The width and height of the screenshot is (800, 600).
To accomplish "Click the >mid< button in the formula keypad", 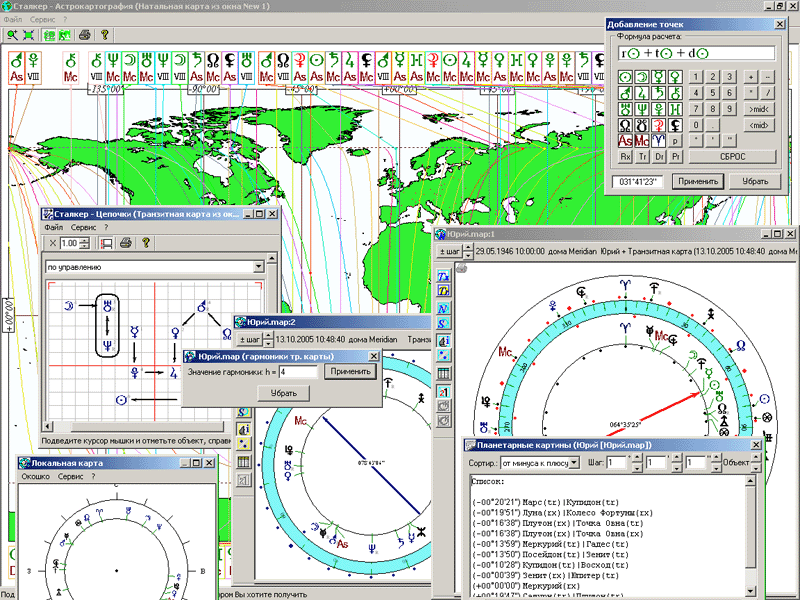I will coord(759,109).
